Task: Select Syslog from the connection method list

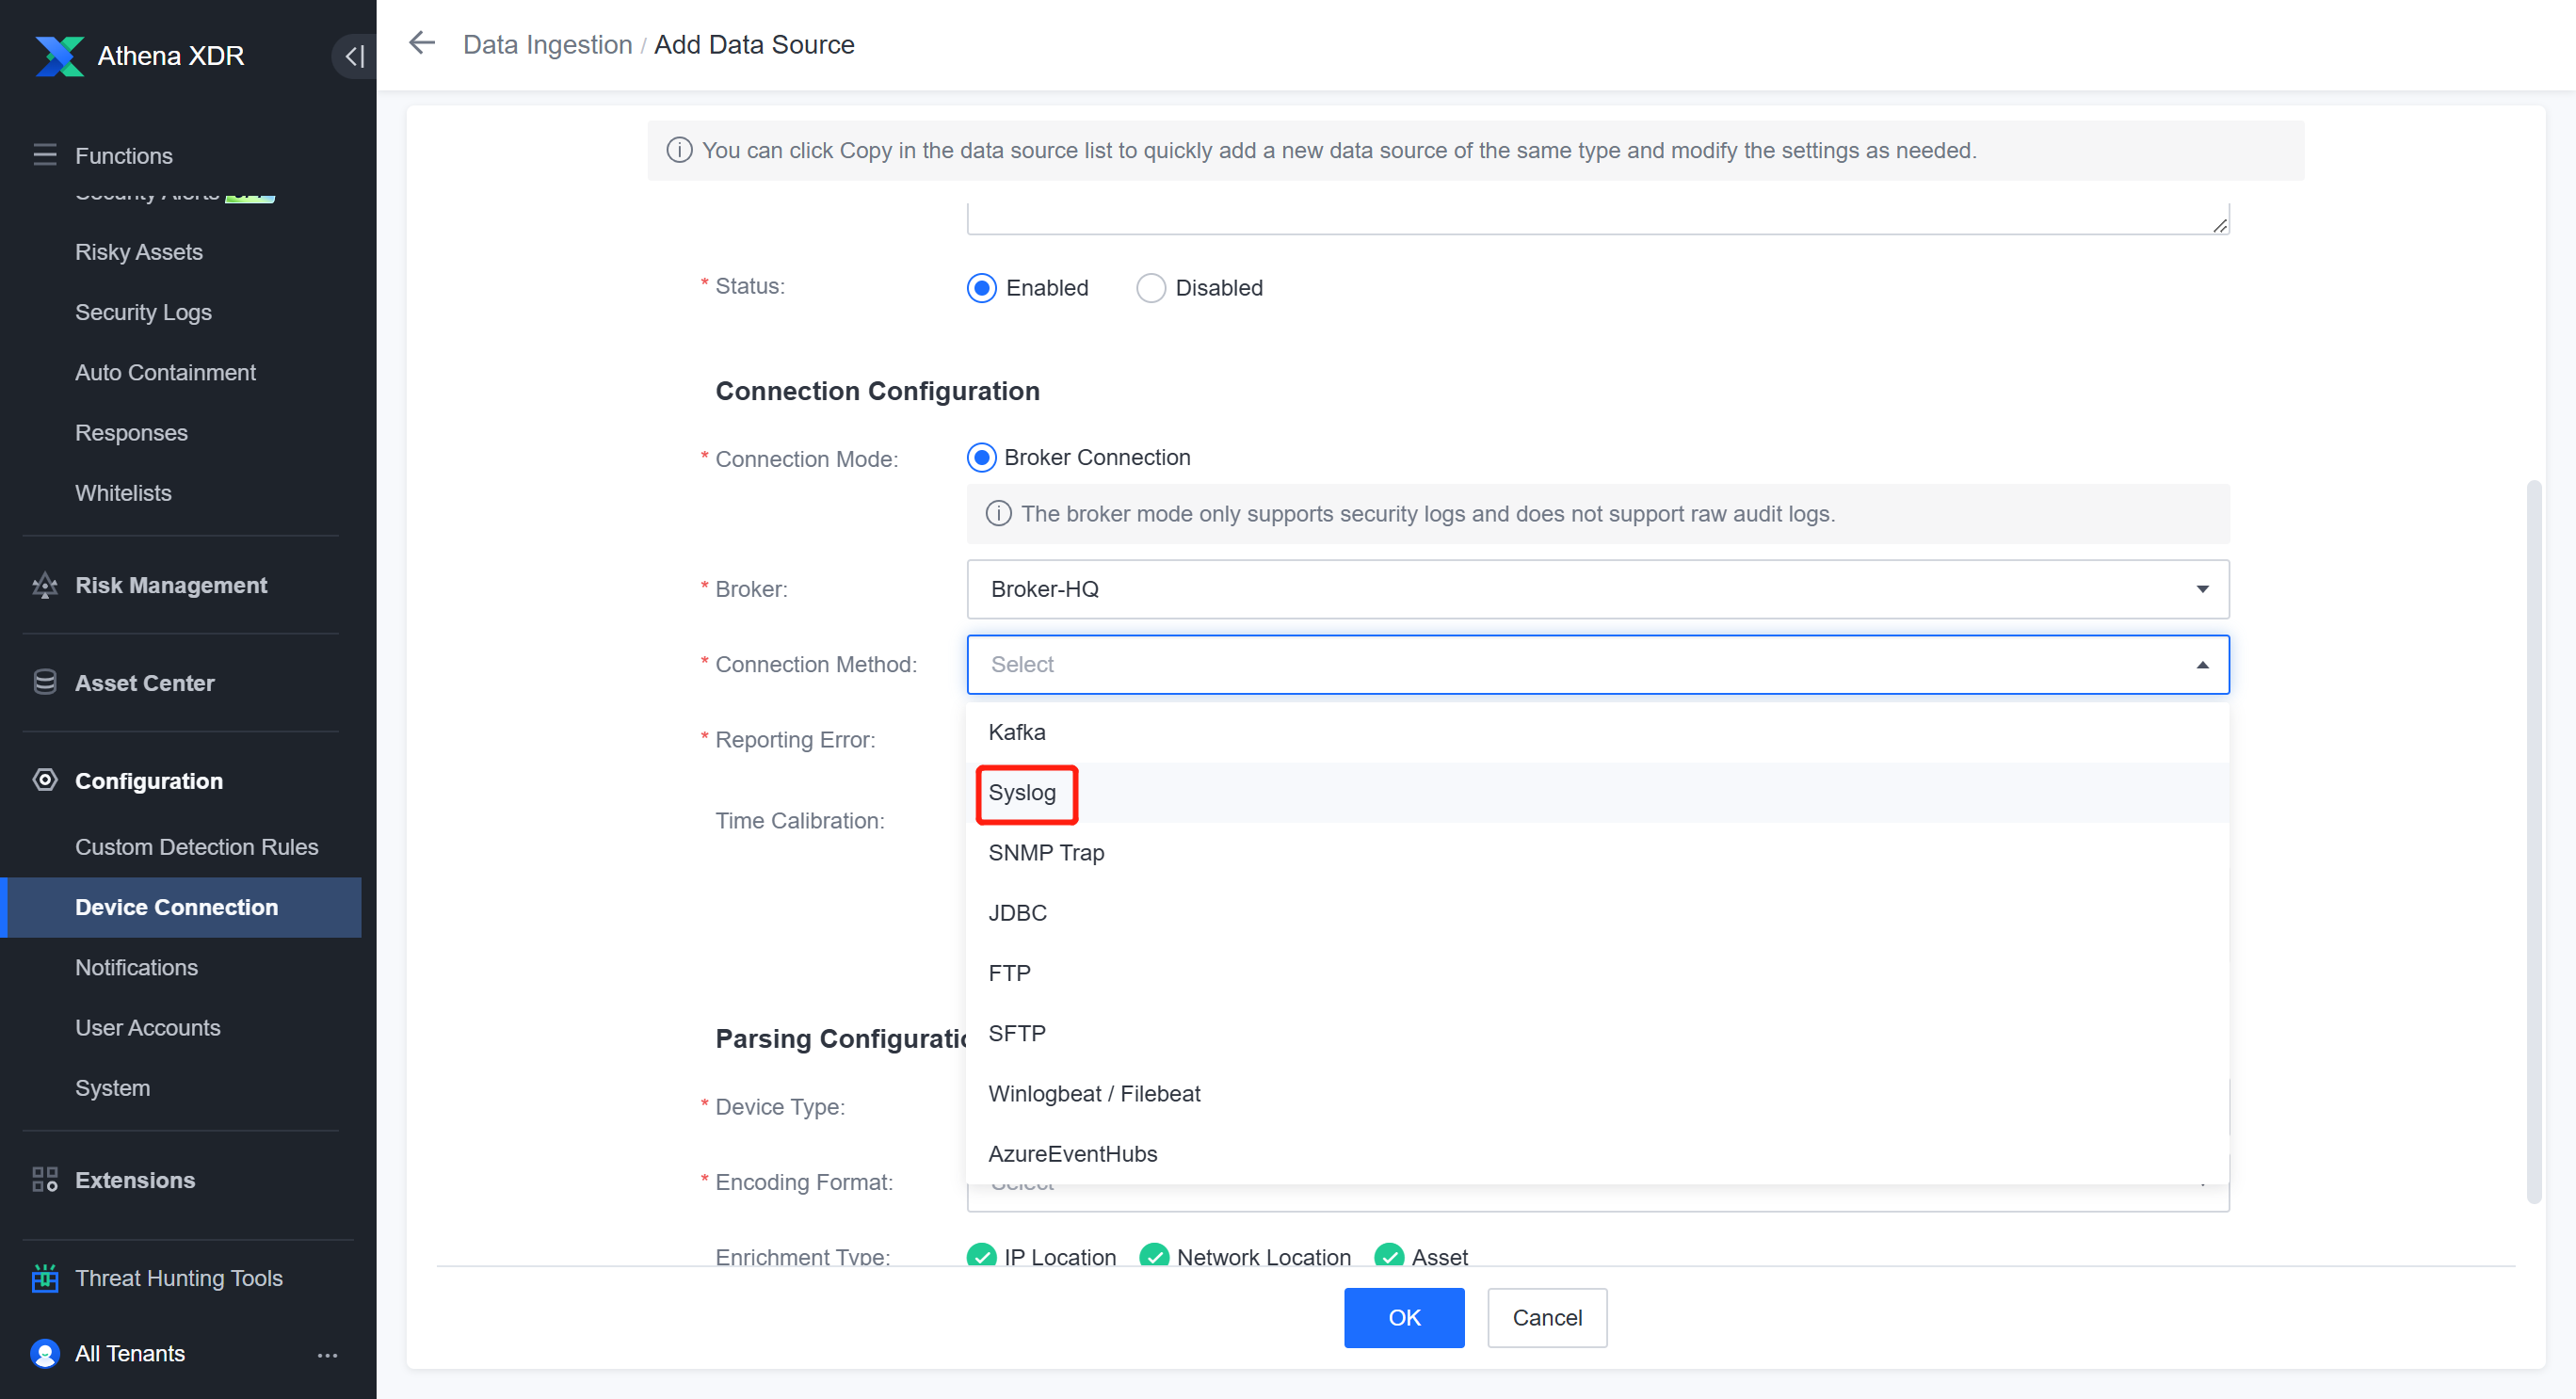Action: tap(1023, 793)
